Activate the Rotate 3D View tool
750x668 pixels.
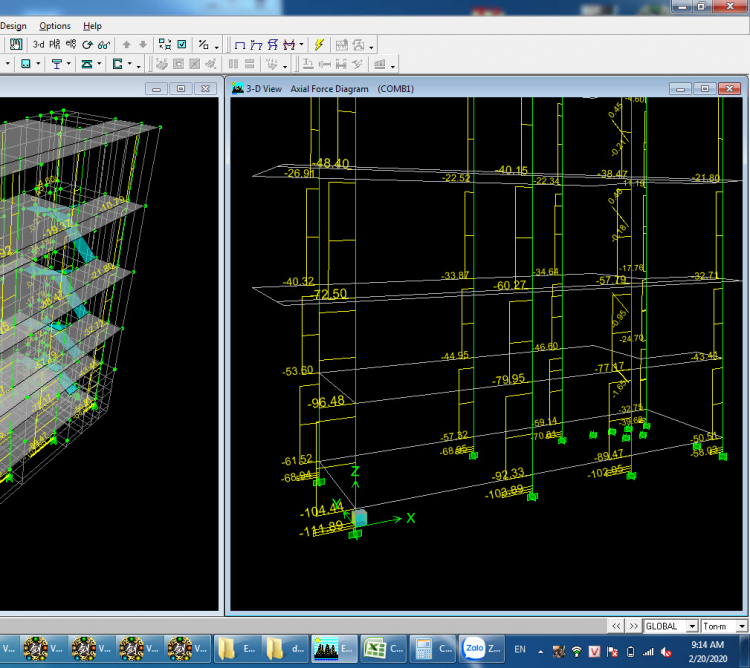click(x=87, y=44)
